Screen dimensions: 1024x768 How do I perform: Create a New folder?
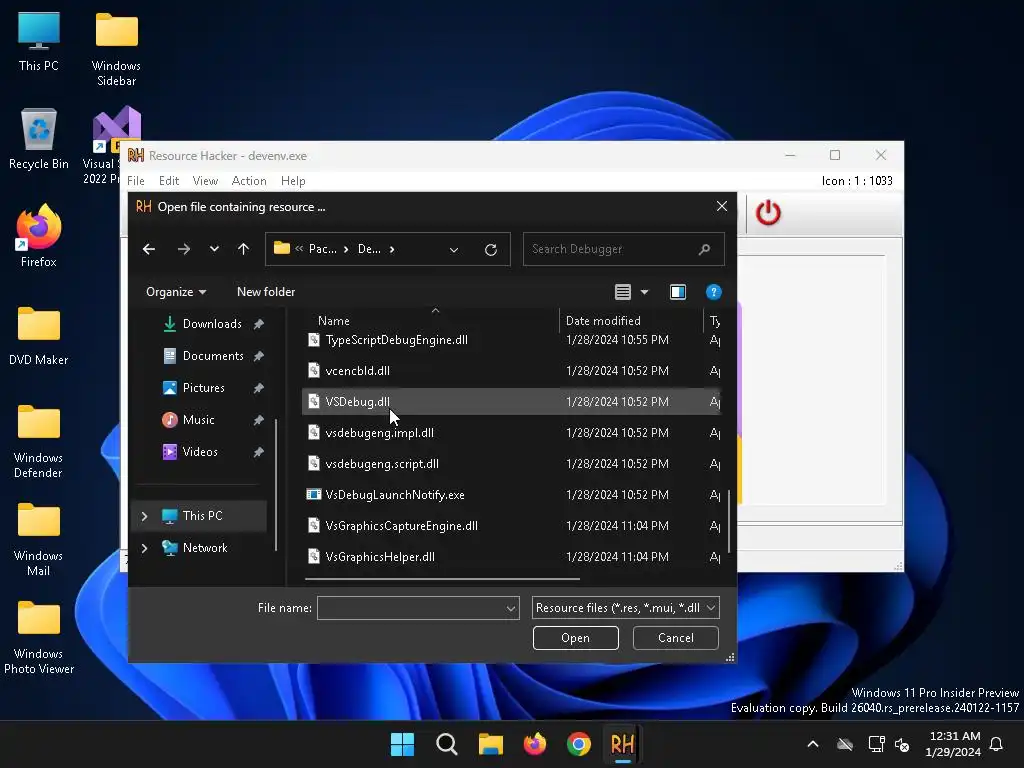tap(266, 292)
